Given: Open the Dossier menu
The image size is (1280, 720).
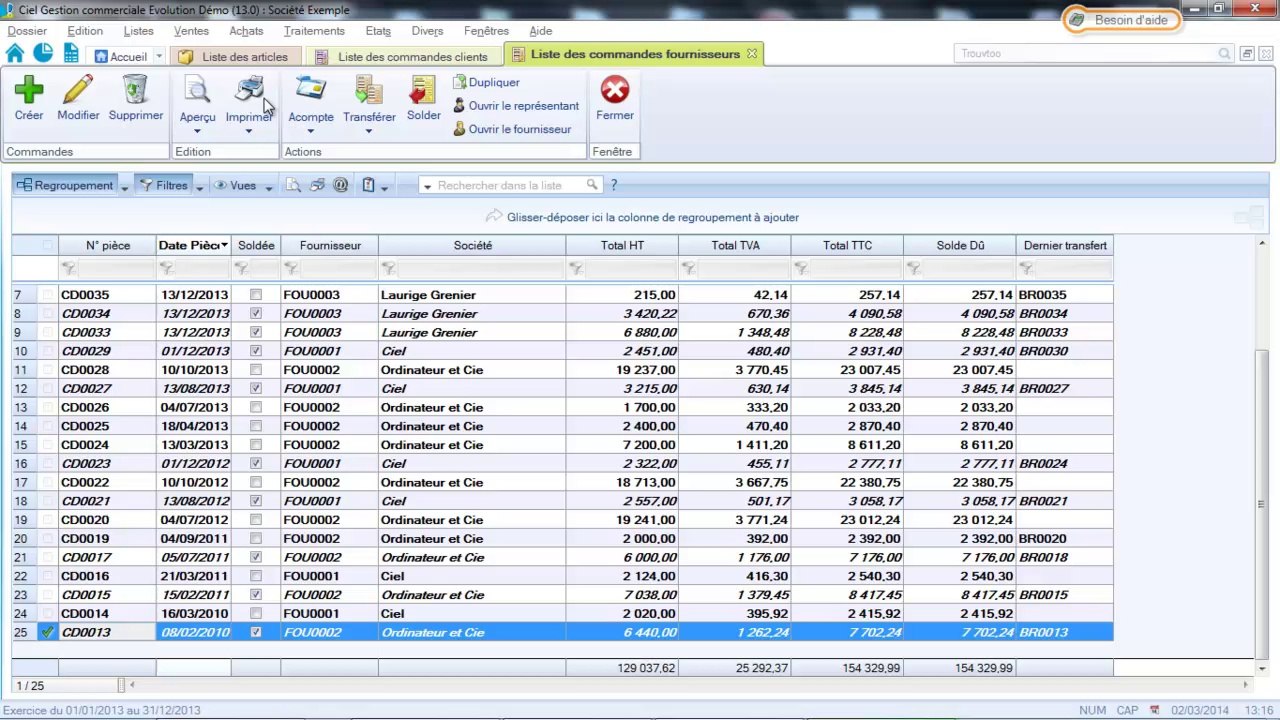Looking at the screenshot, I should coord(27,31).
